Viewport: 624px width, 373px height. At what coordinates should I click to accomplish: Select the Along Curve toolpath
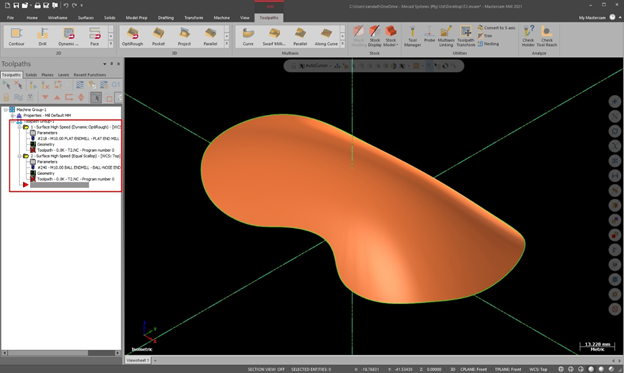pyautogui.click(x=326, y=37)
